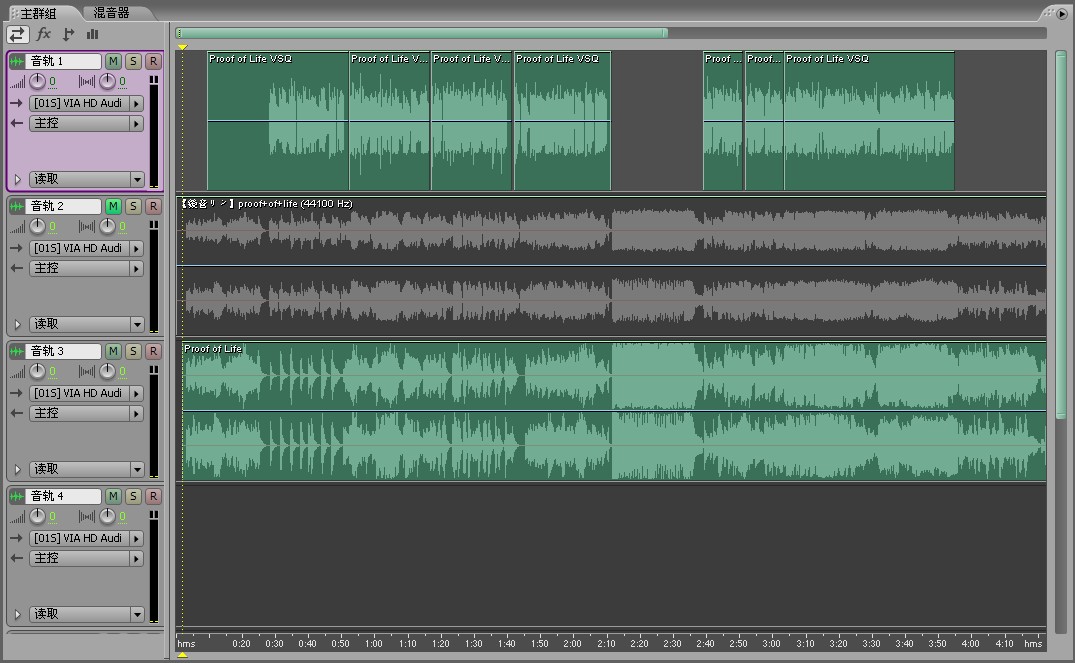The width and height of the screenshot is (1075, 663).
Task: Click the waveform icon of 音轨 1
Action: pos(16,62)
